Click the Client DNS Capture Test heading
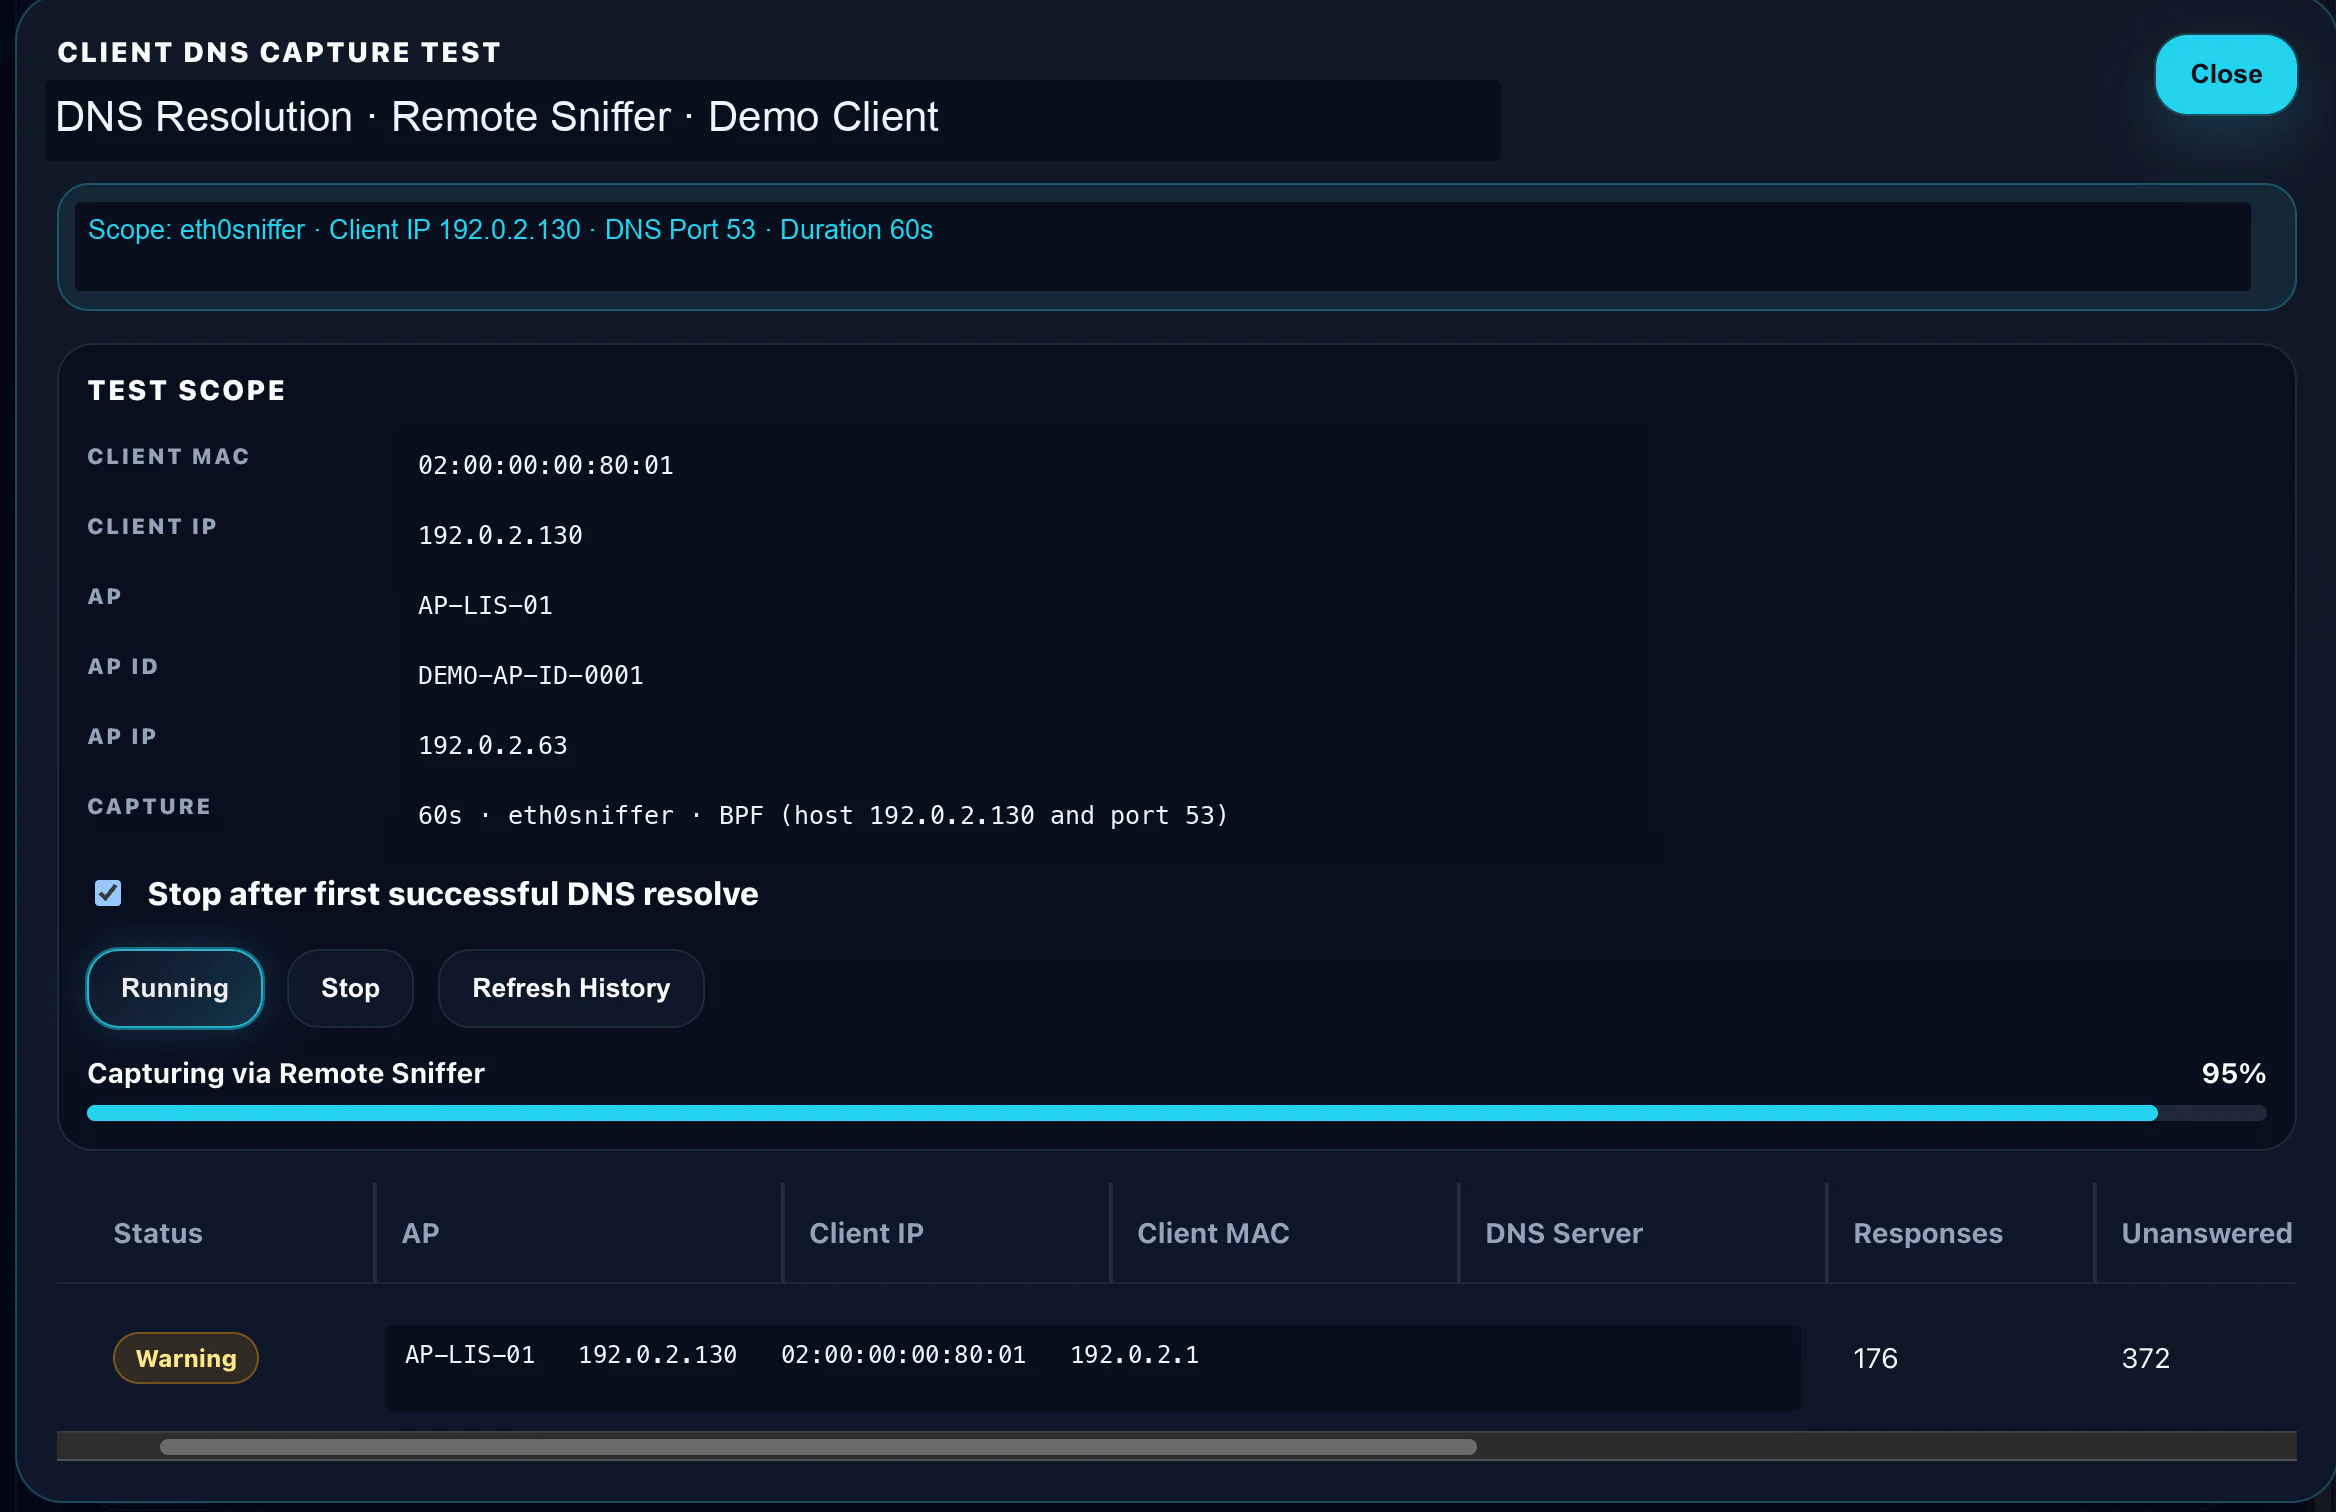Image resolution: width=2336 pixels, height=1512 pixels. click(x=279, y=52)
